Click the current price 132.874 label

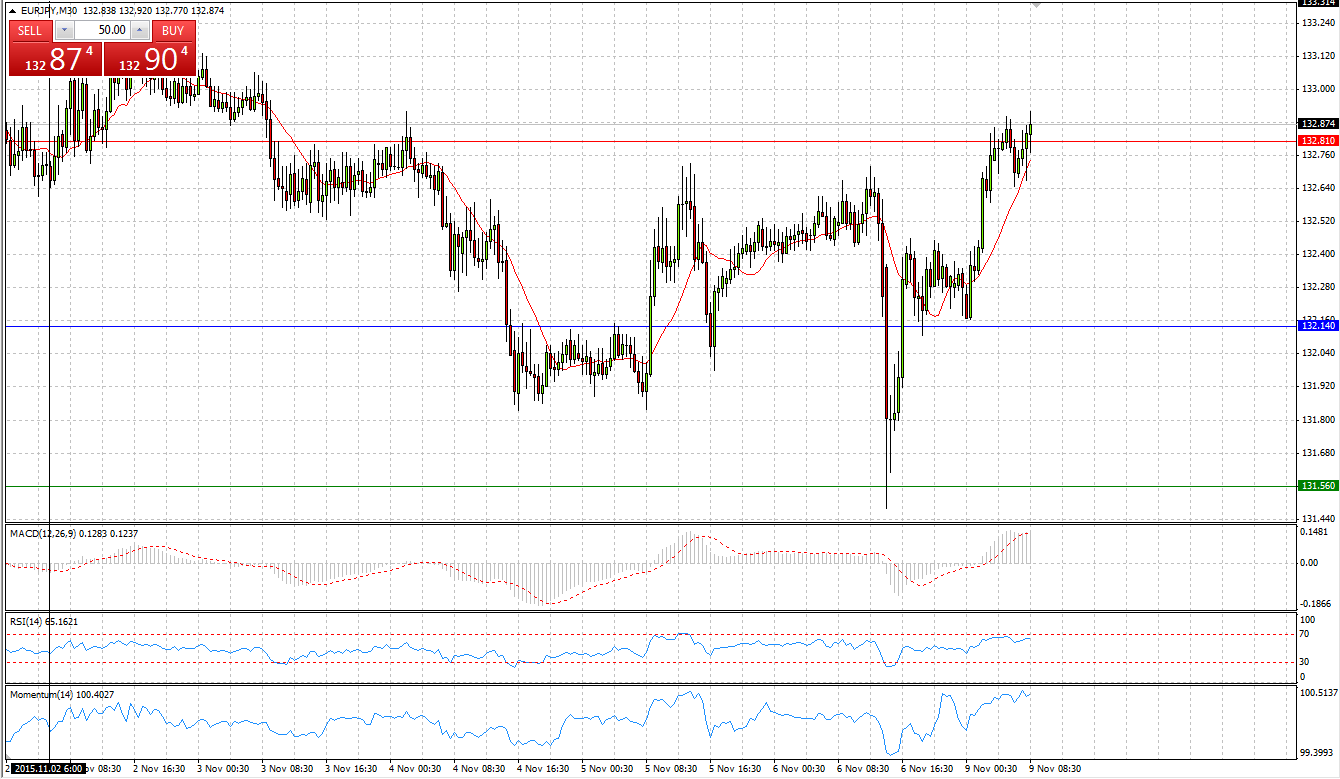point(1317,124)
